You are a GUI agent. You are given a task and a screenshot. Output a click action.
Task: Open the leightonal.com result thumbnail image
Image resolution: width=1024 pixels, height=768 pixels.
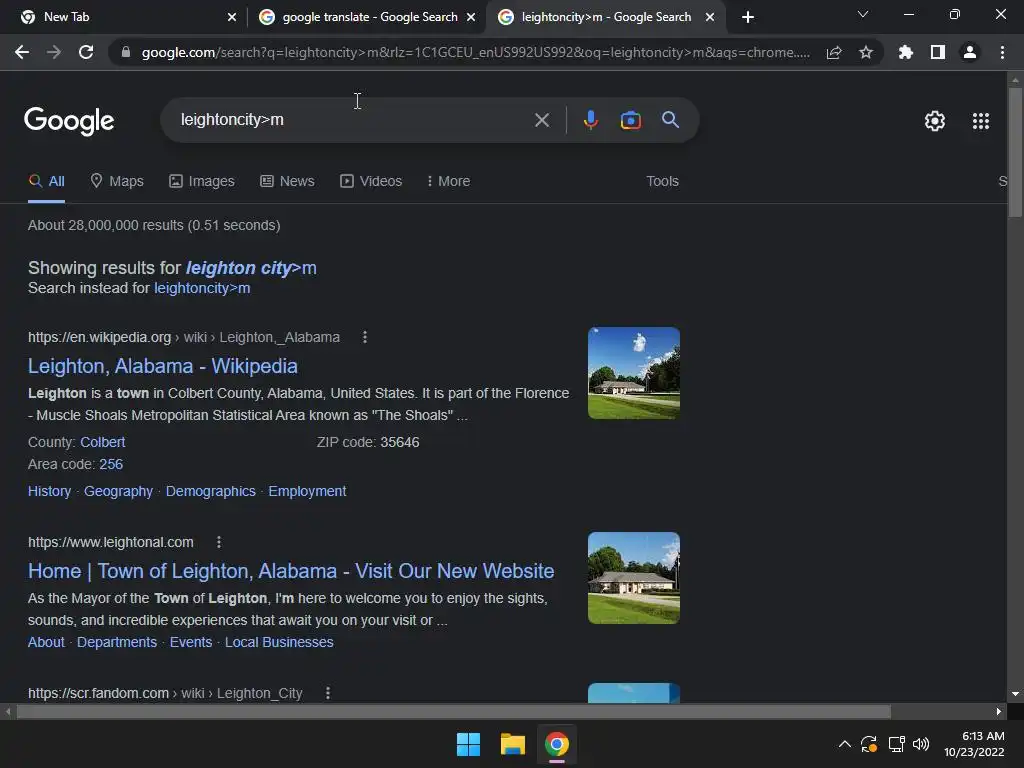pos(633,578)
